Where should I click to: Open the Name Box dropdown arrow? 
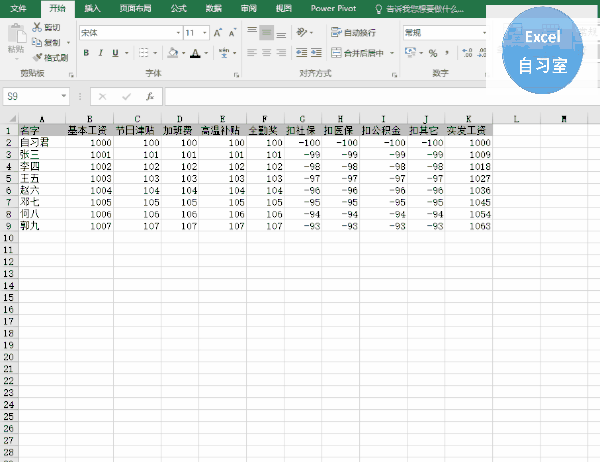point(64,97)
